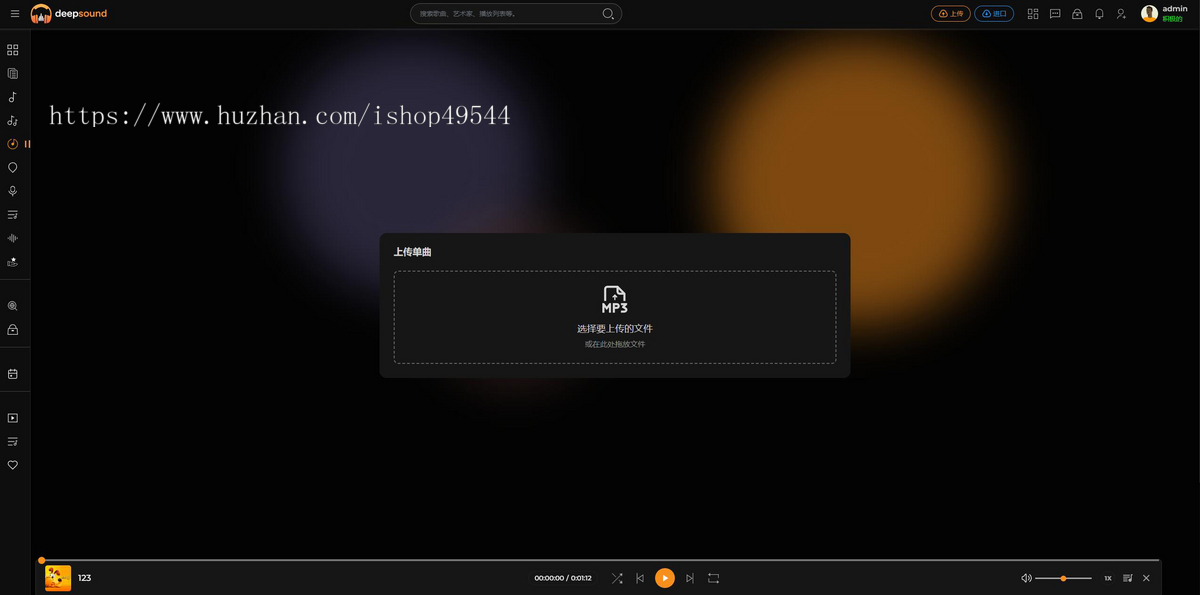Click the MP3 file upload icon
This screenshot has height=595, width=1200.
(615, 300)
